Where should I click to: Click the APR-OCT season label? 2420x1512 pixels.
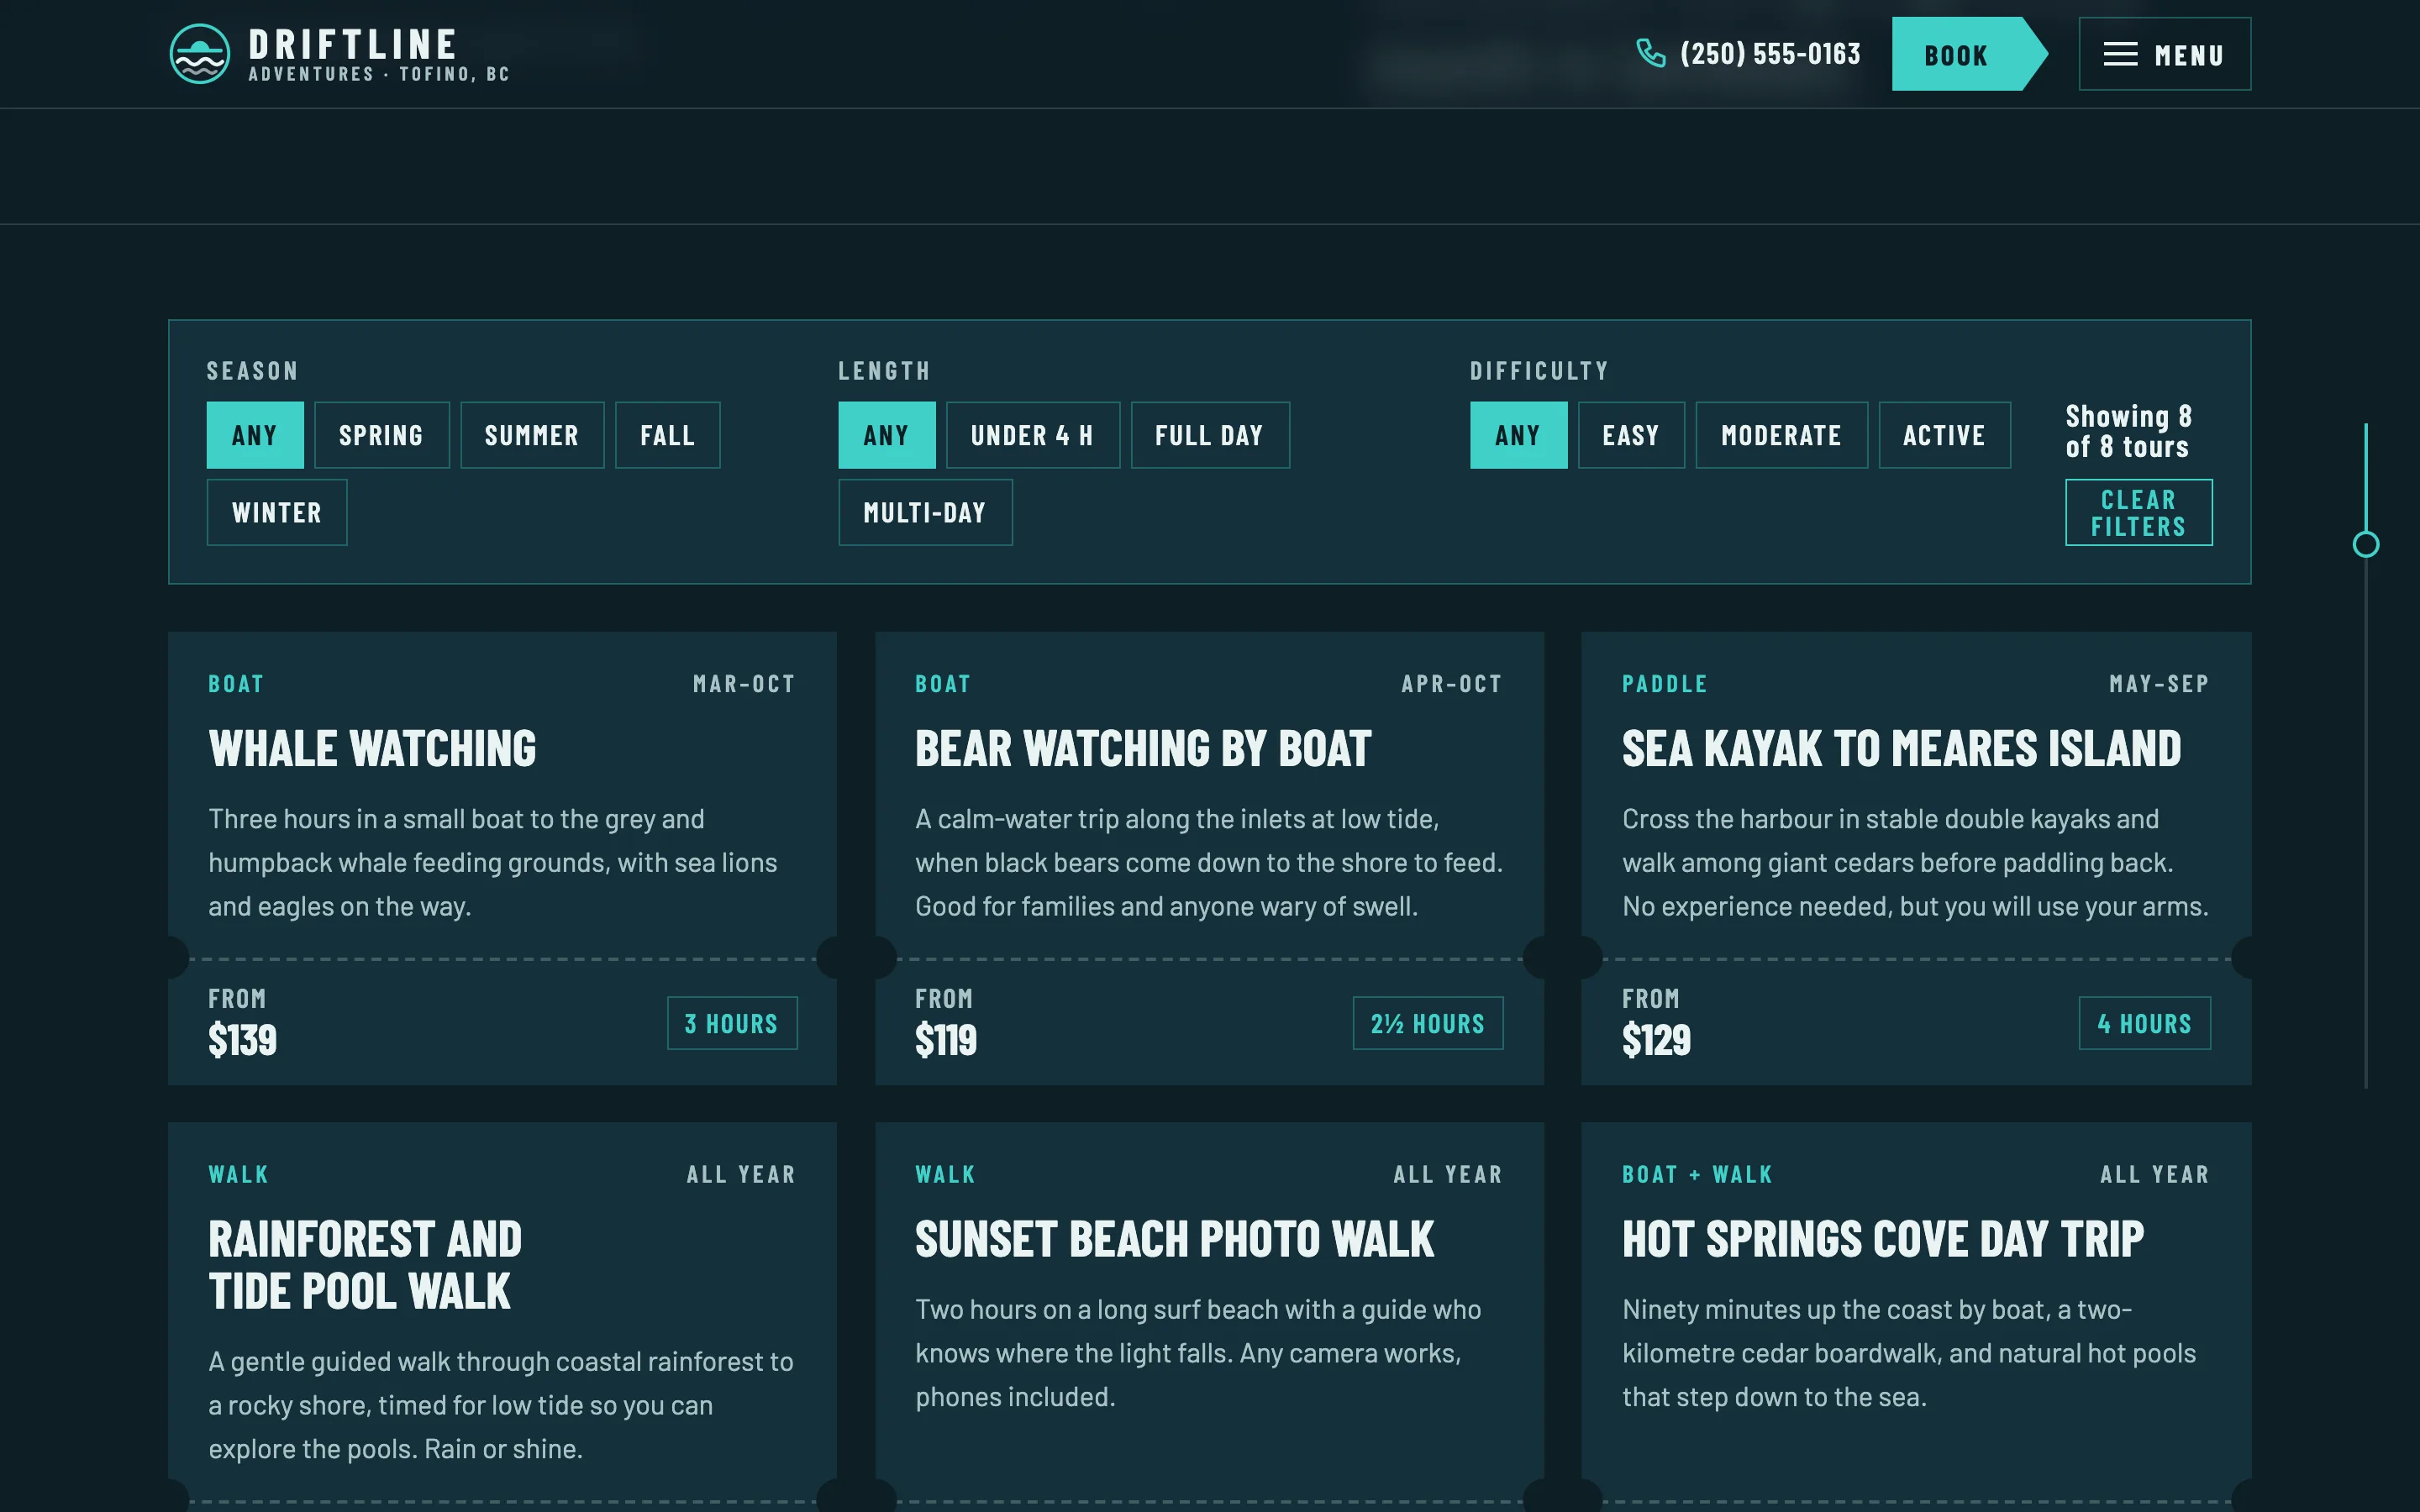point(1452,684)
